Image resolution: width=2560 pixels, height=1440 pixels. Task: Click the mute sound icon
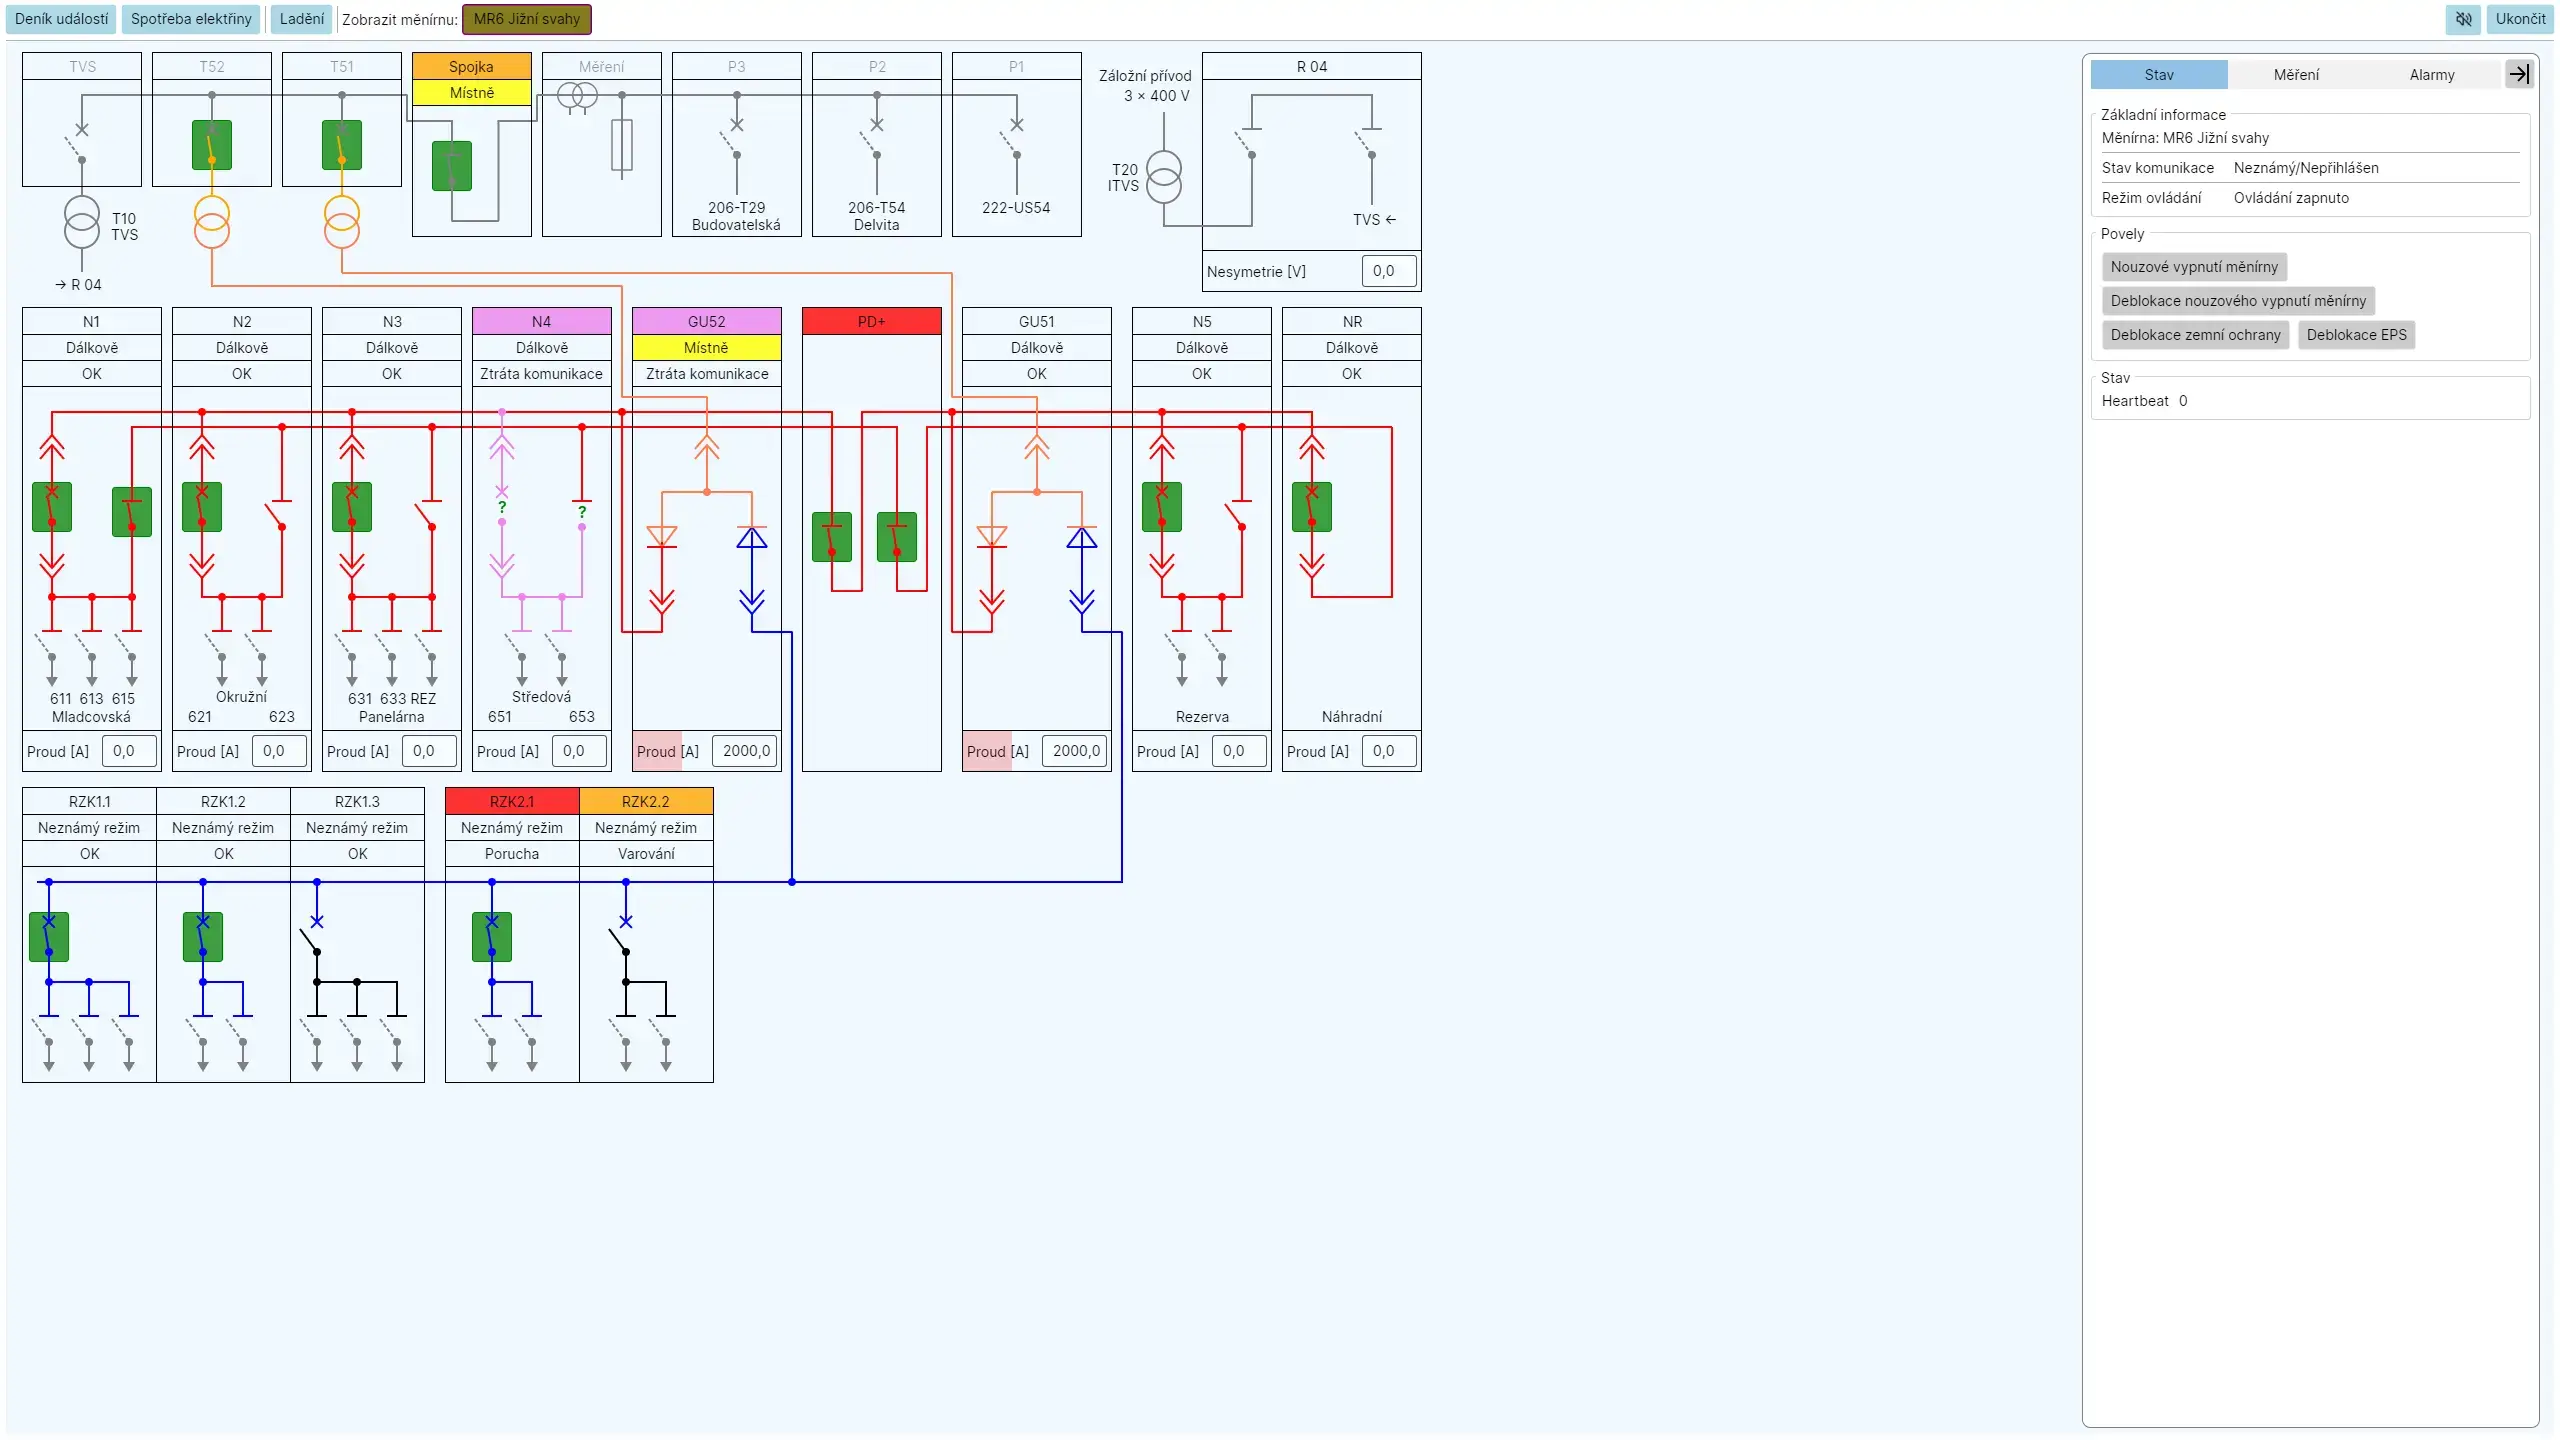(x=2463, y=19)
